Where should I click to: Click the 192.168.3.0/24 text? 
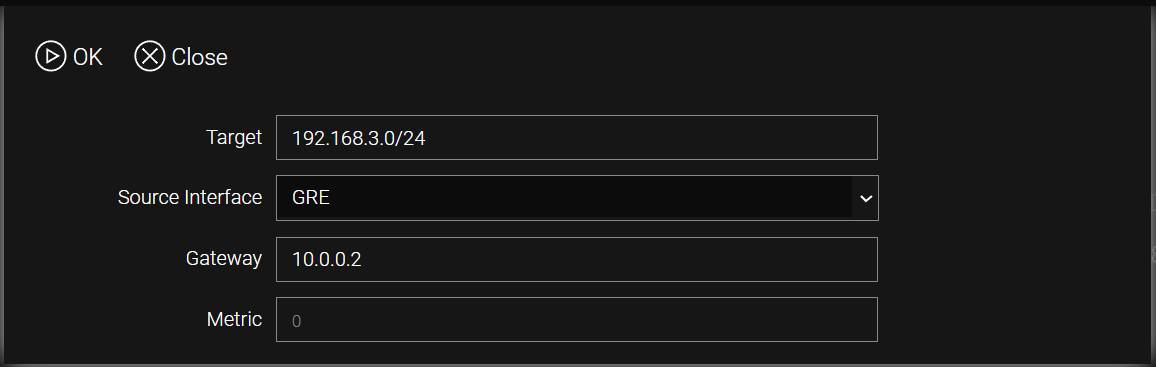[358, 139]
